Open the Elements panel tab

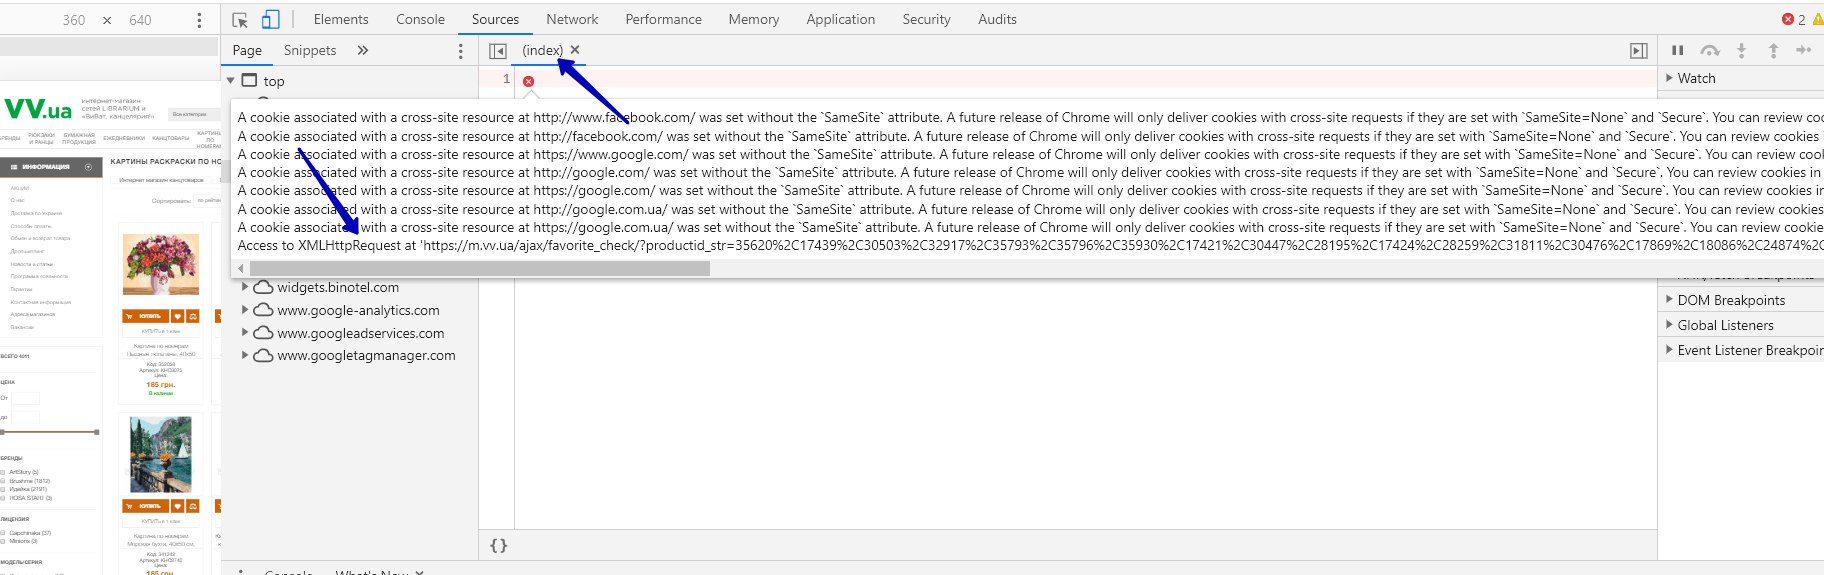click(x=341, y=19)
